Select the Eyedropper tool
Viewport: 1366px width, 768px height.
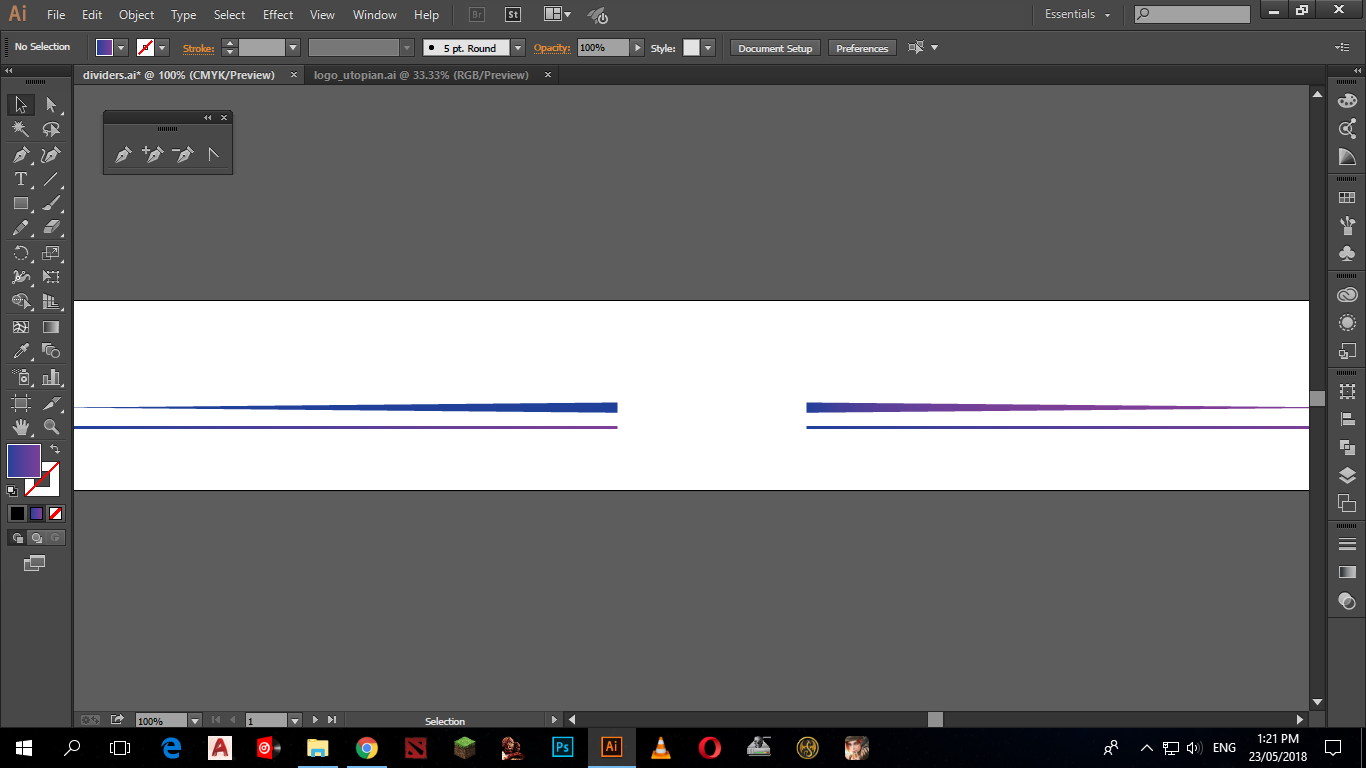(x=21, y=351)
